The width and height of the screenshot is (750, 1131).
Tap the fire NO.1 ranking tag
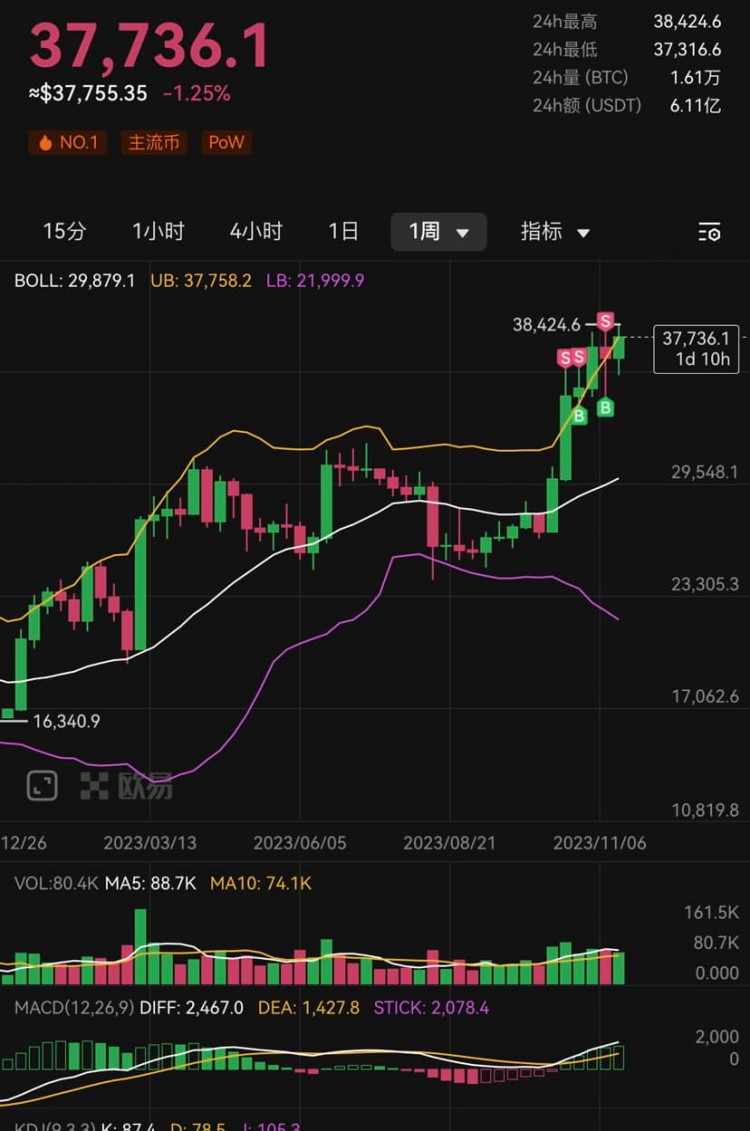68,142
